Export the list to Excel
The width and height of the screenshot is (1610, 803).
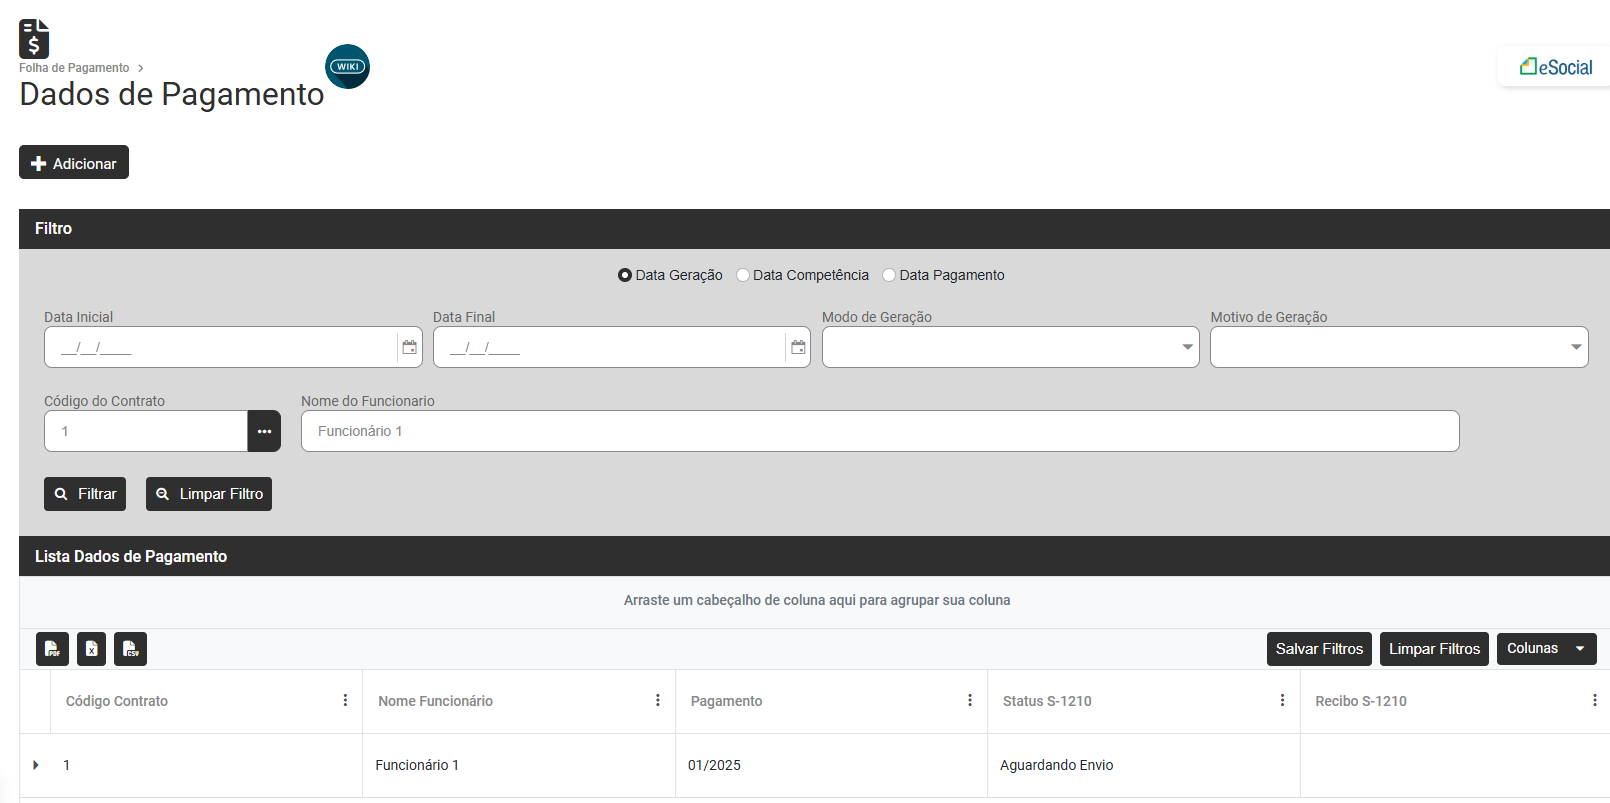point(91,649)
